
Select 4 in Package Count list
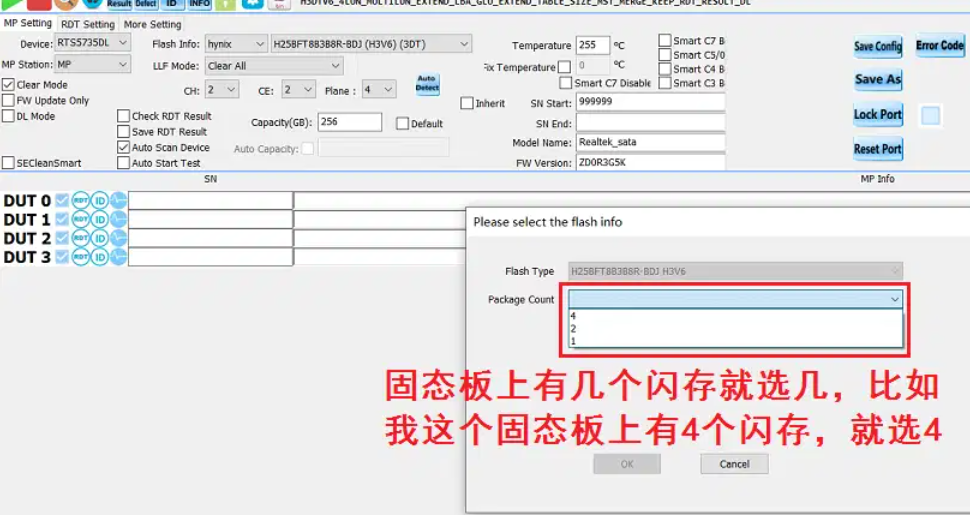[736, 316]
